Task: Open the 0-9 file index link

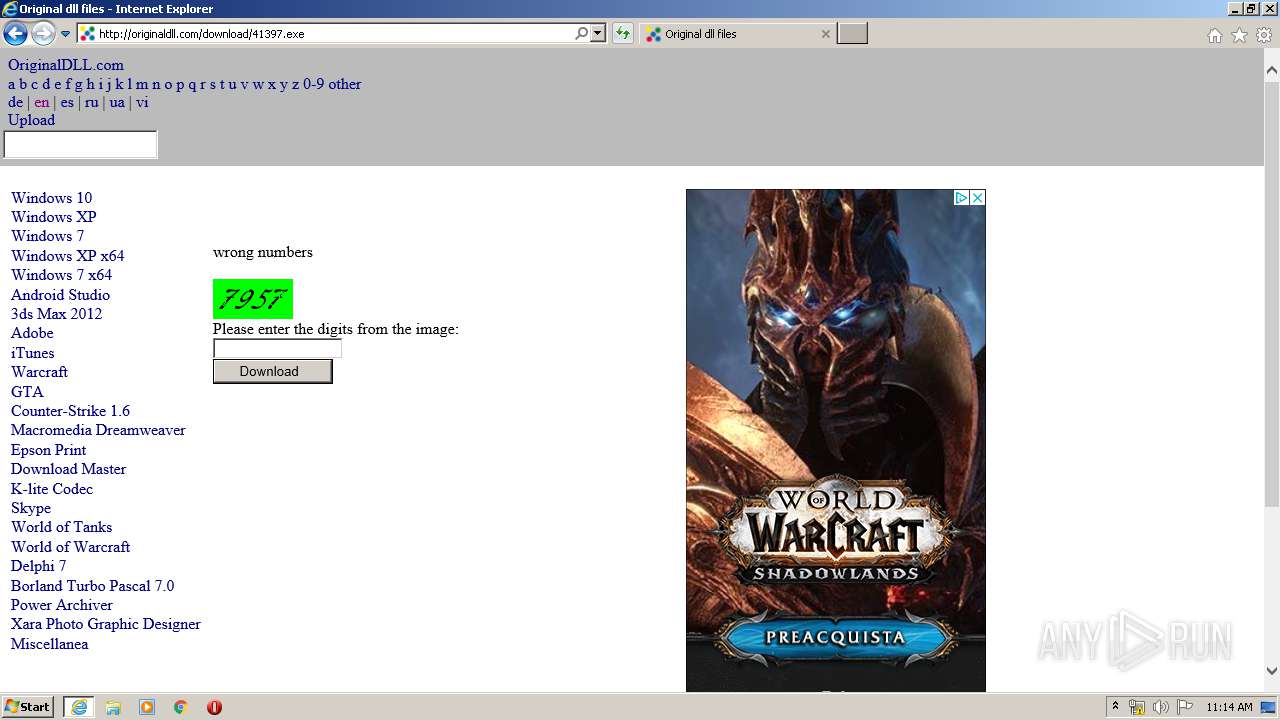Action: (x=313, y=84)
